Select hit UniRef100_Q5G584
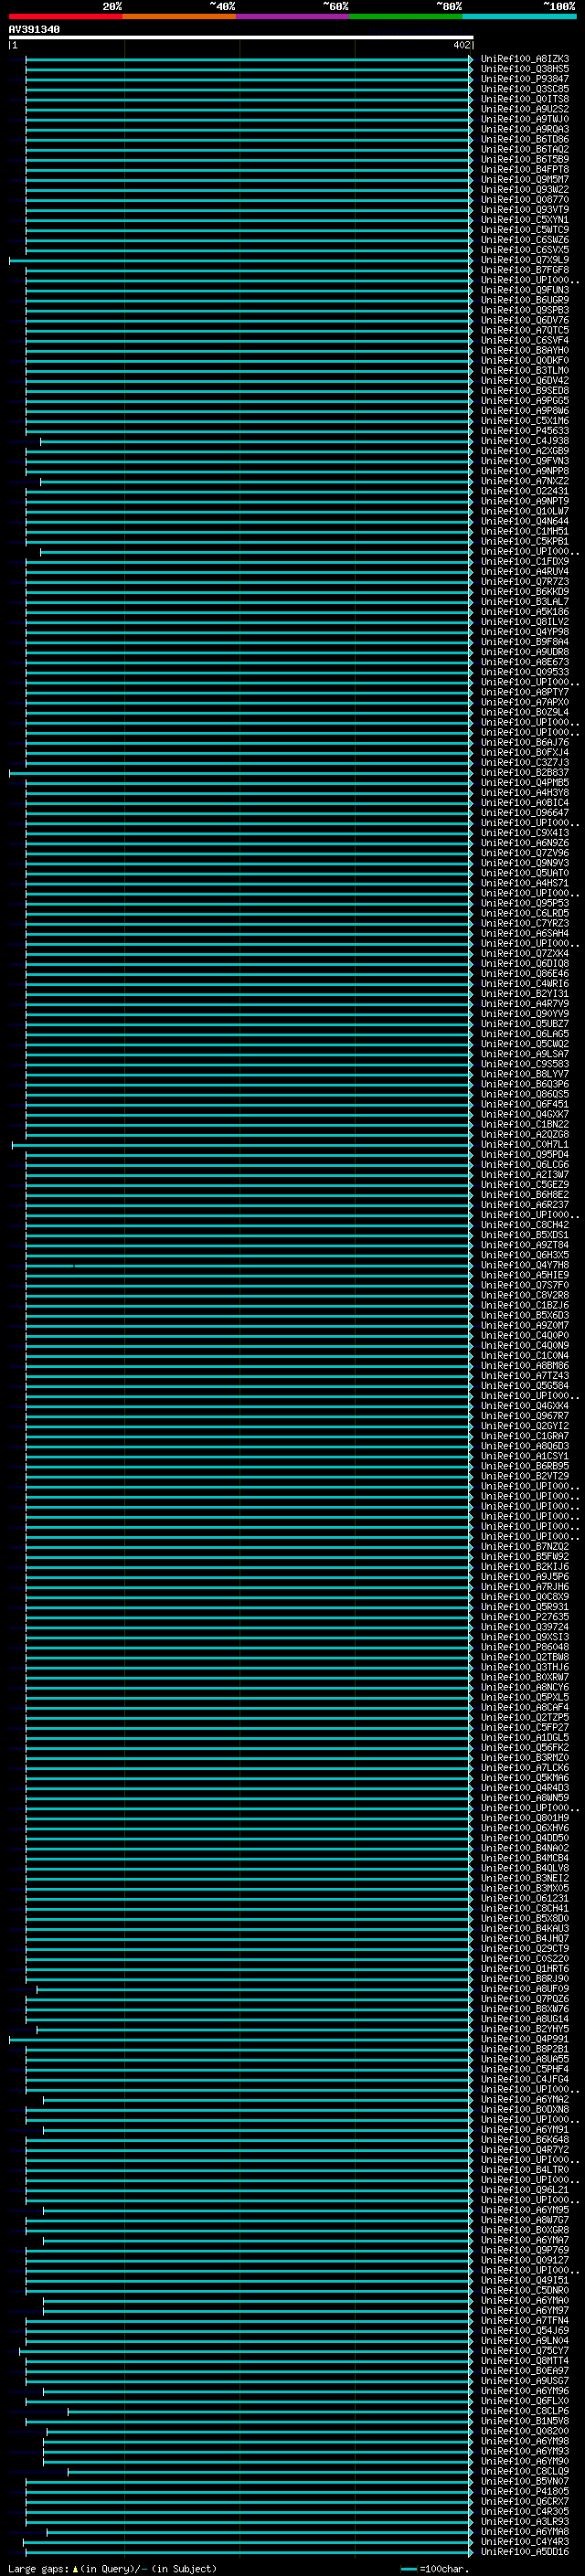This screenshot has width=585, height=2576. coord(525,1385)
